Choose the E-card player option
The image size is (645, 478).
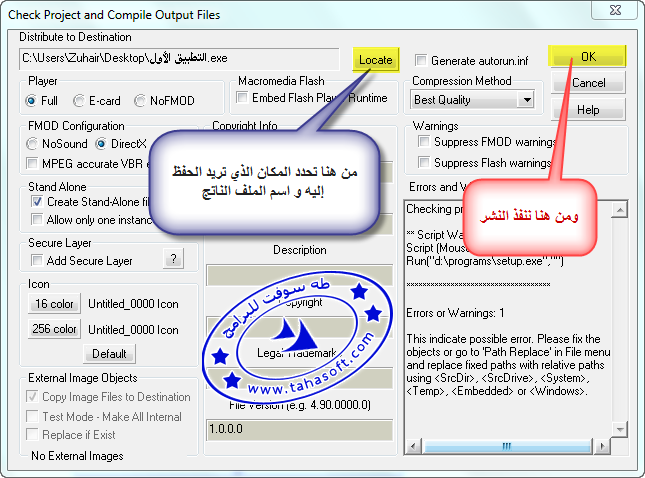tap(80, 101)
